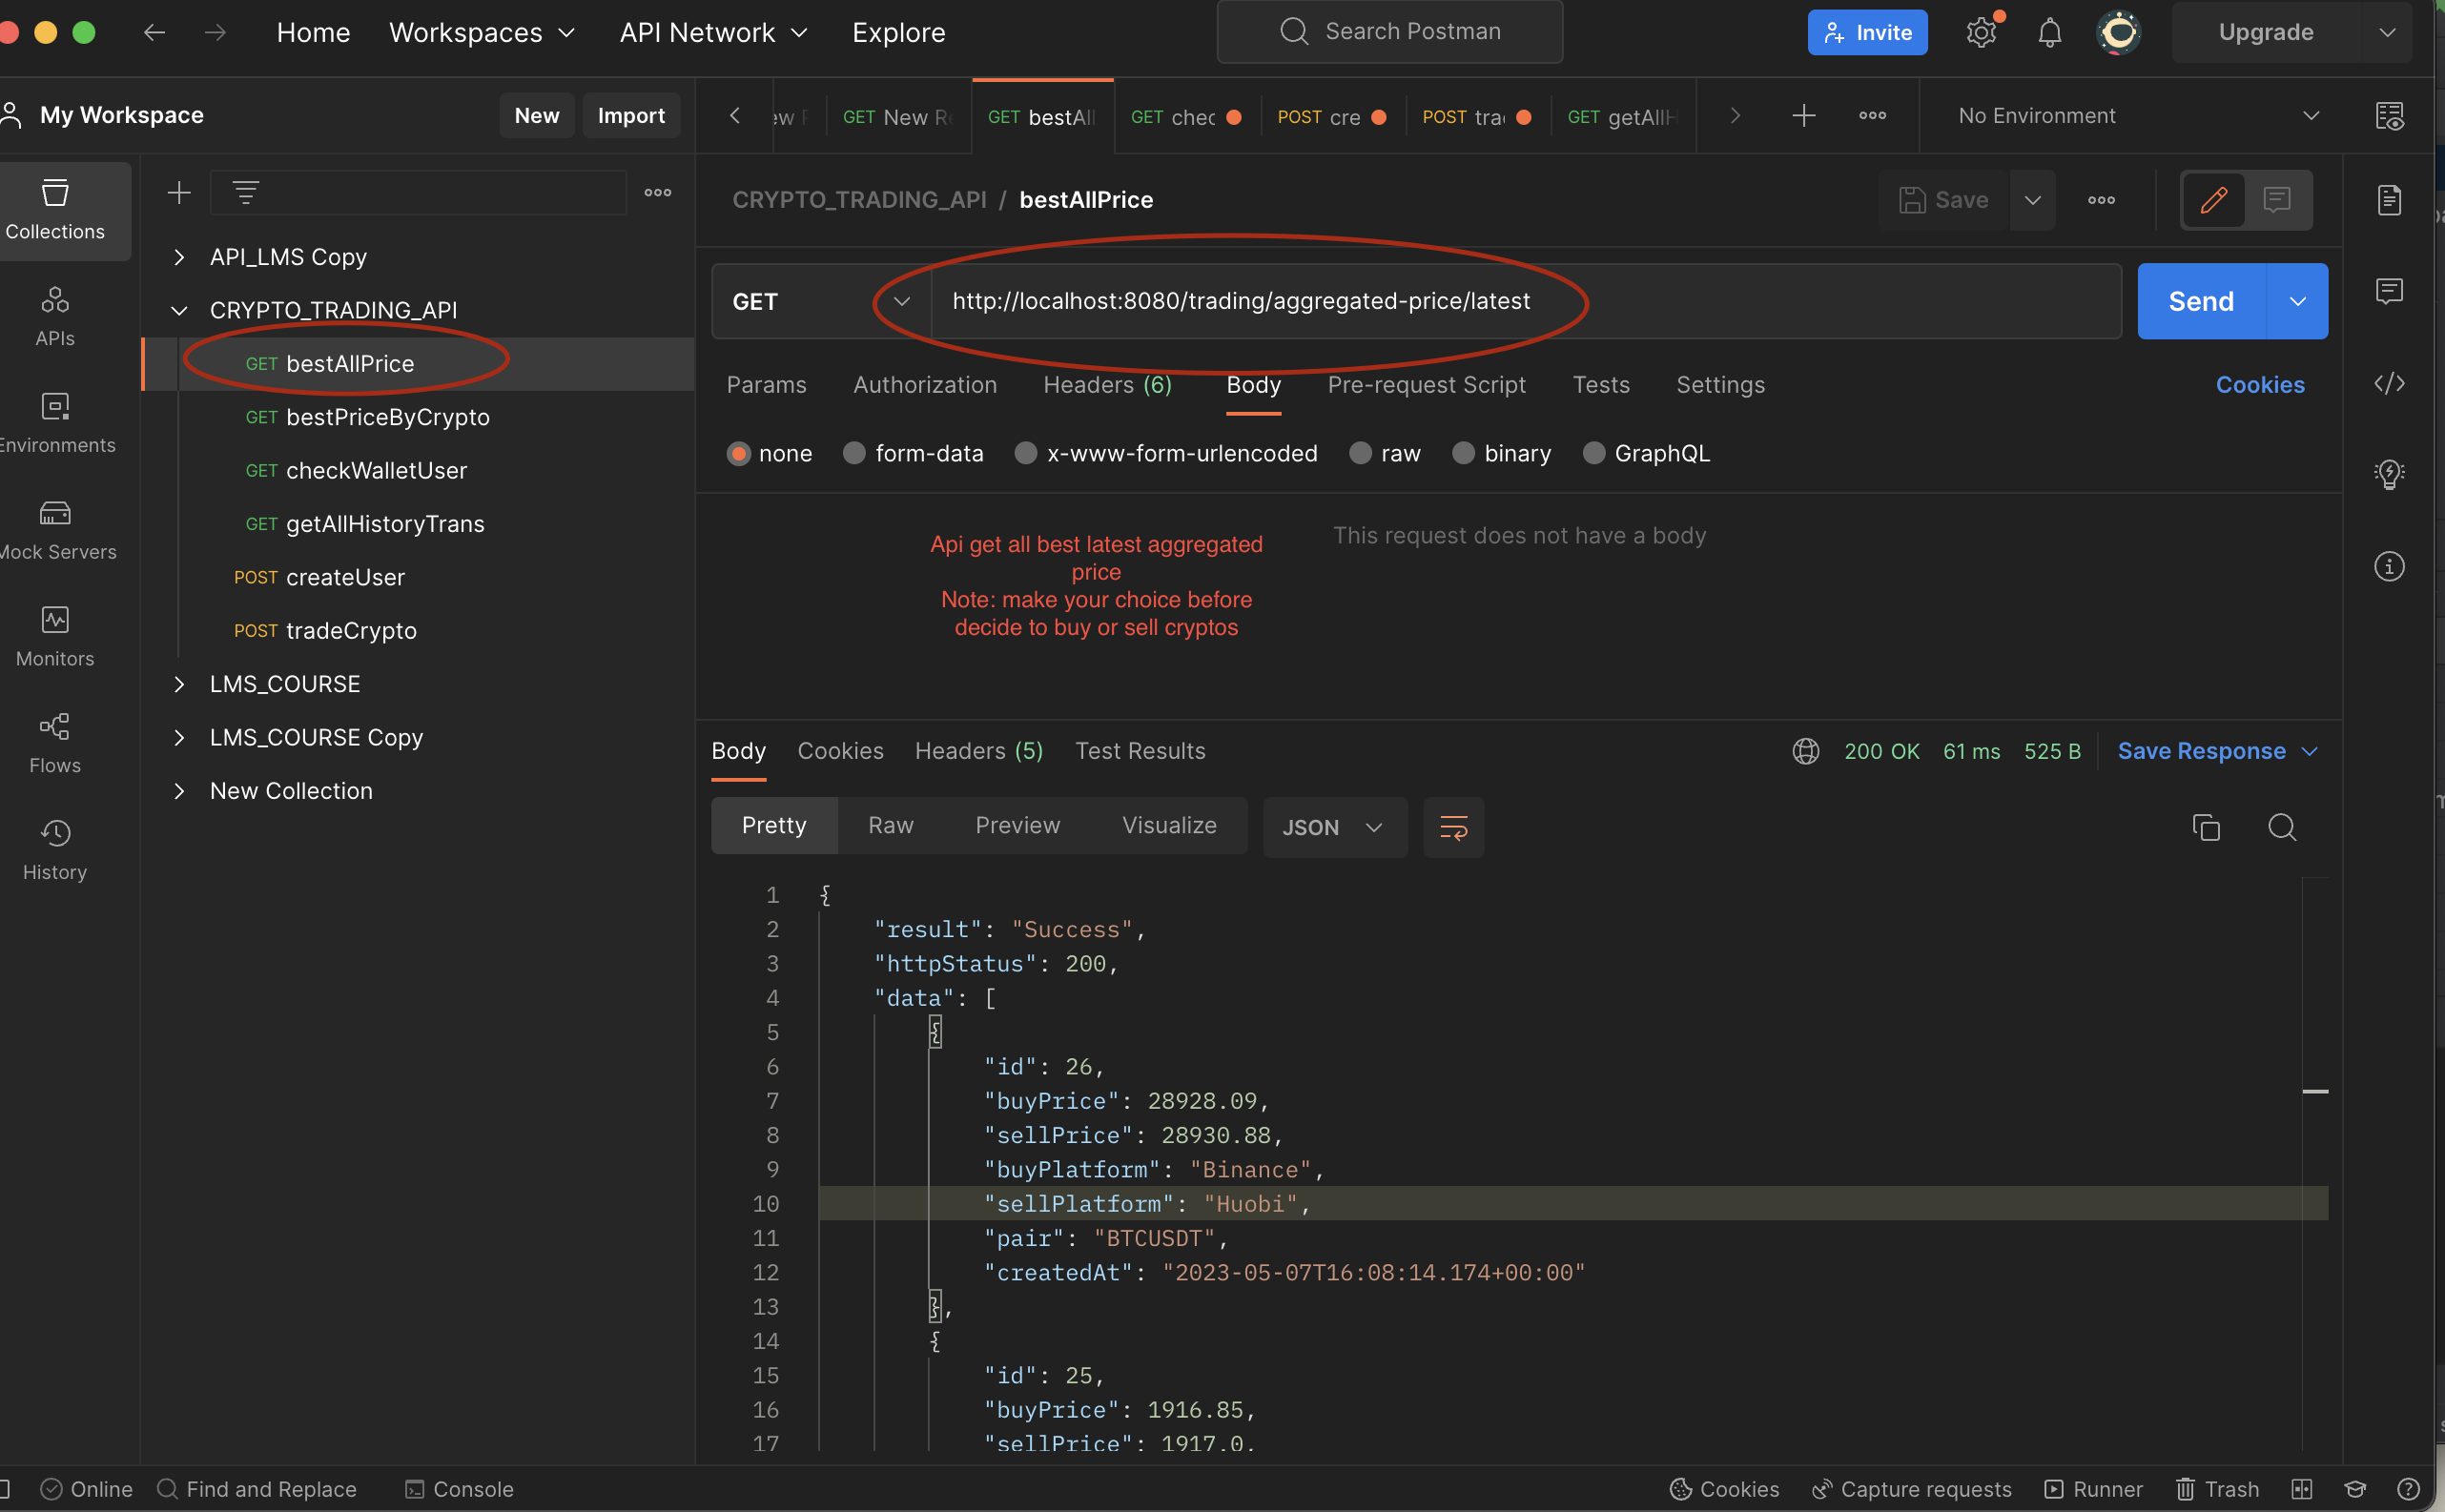Open the Environments sidebar panel

[x=55, y=423]
